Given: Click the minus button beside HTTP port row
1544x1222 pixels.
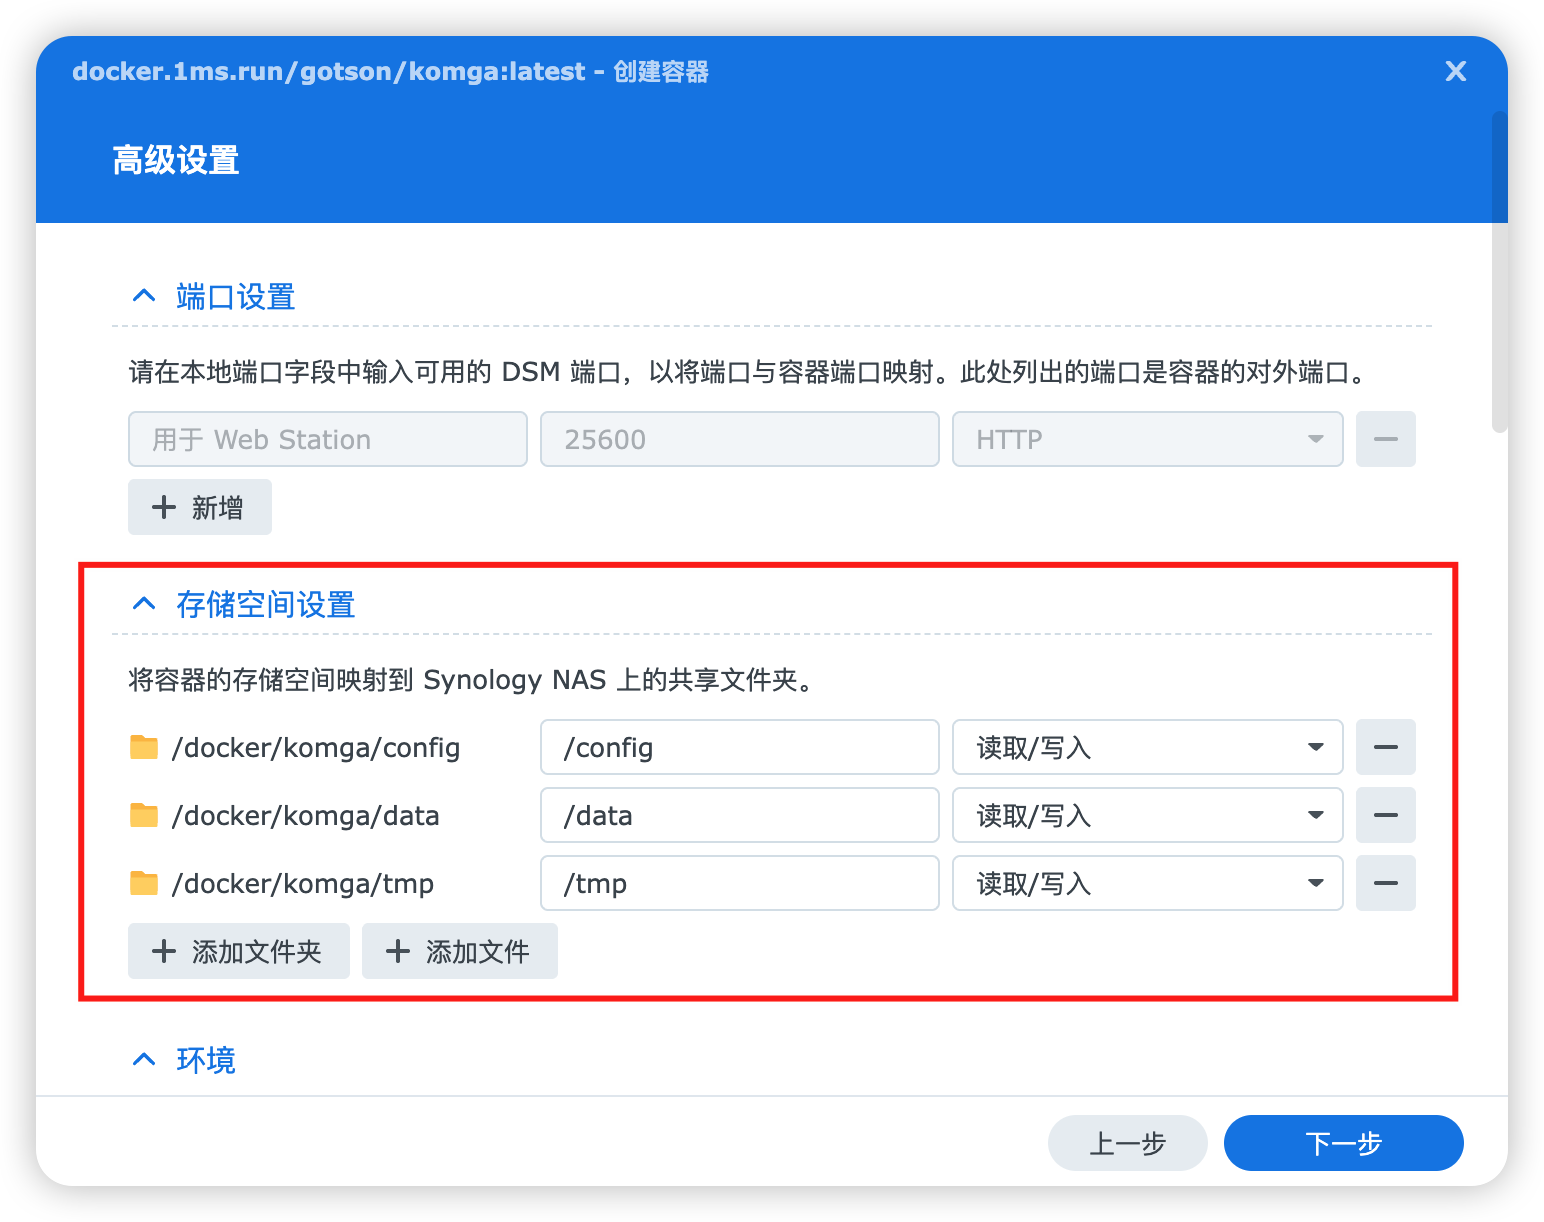Looking at the screenshot, I should pos(1385,439).
